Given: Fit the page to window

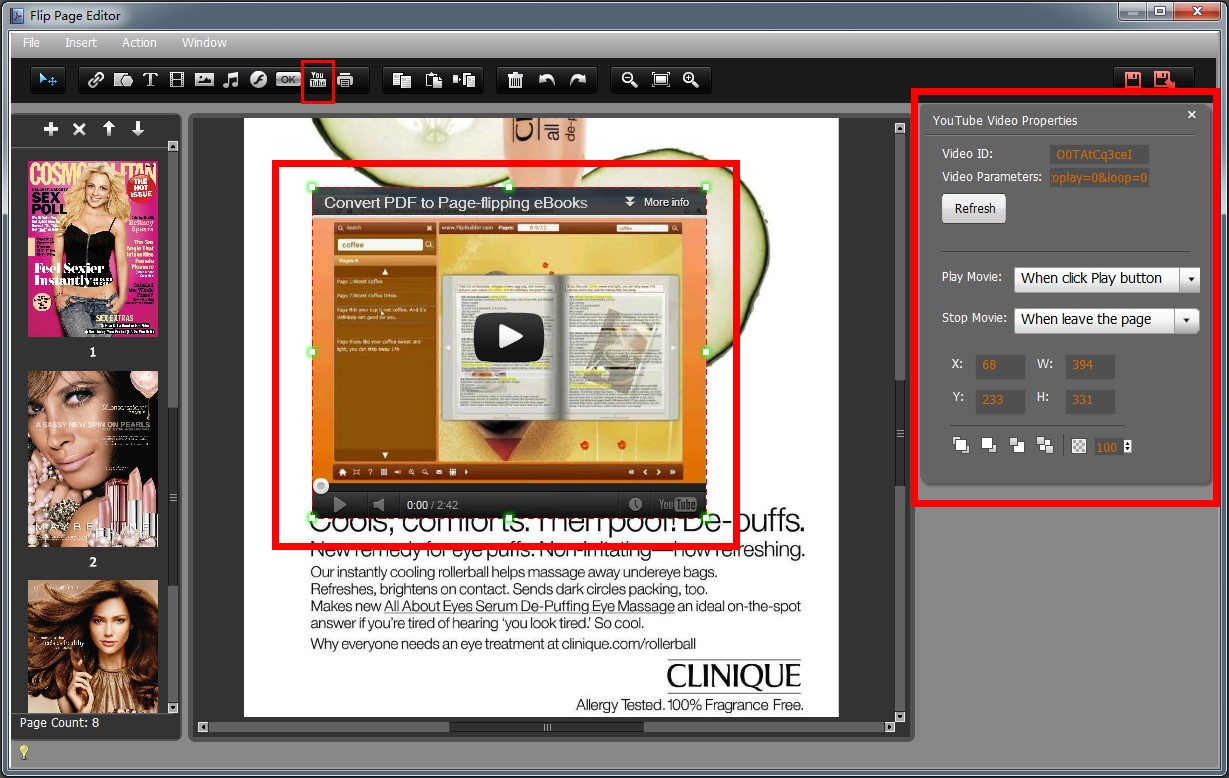Looking at the screenshot, I should coord(661,80).
